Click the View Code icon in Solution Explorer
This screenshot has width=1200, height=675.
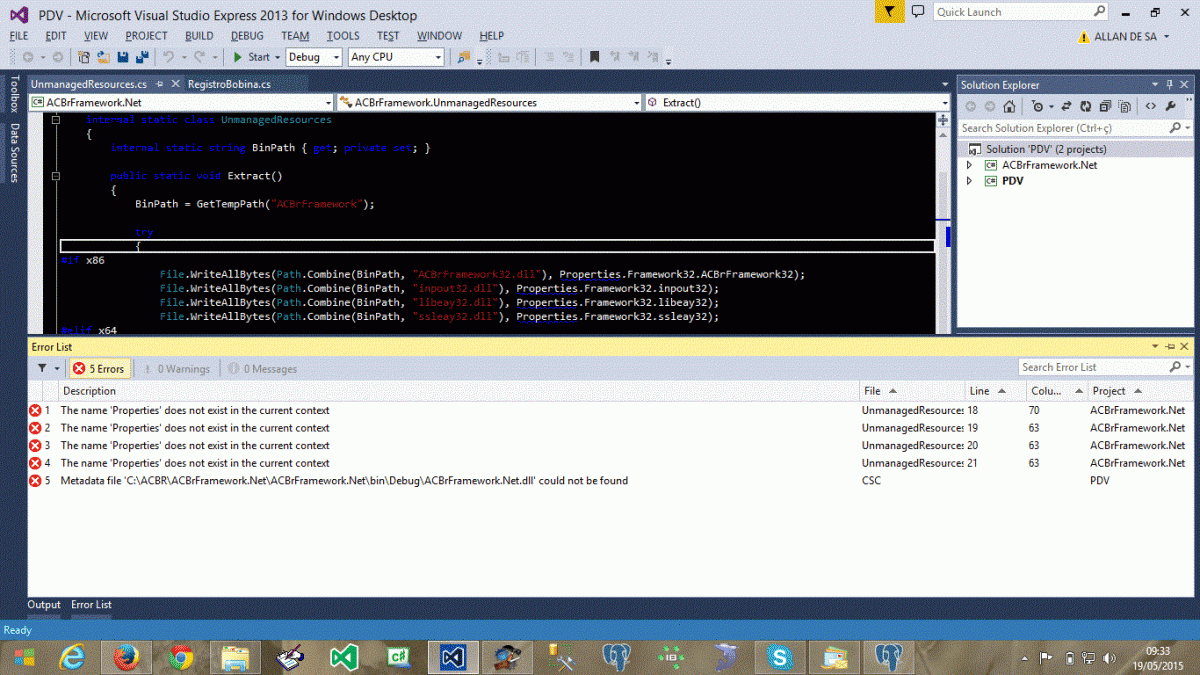coord(1151,107)
